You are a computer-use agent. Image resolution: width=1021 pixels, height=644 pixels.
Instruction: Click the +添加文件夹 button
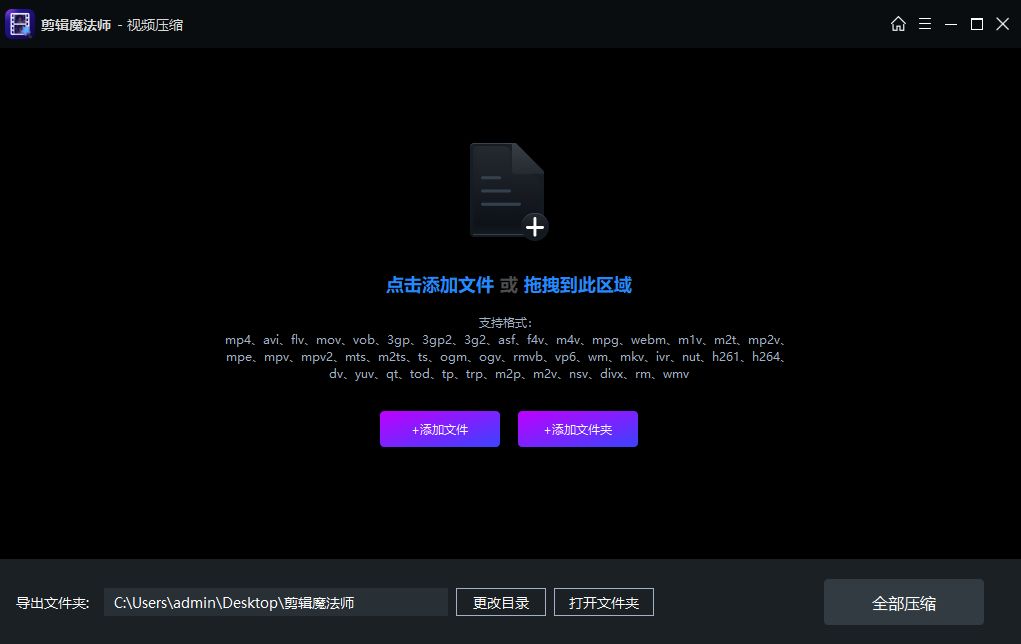tap(578, 429)
